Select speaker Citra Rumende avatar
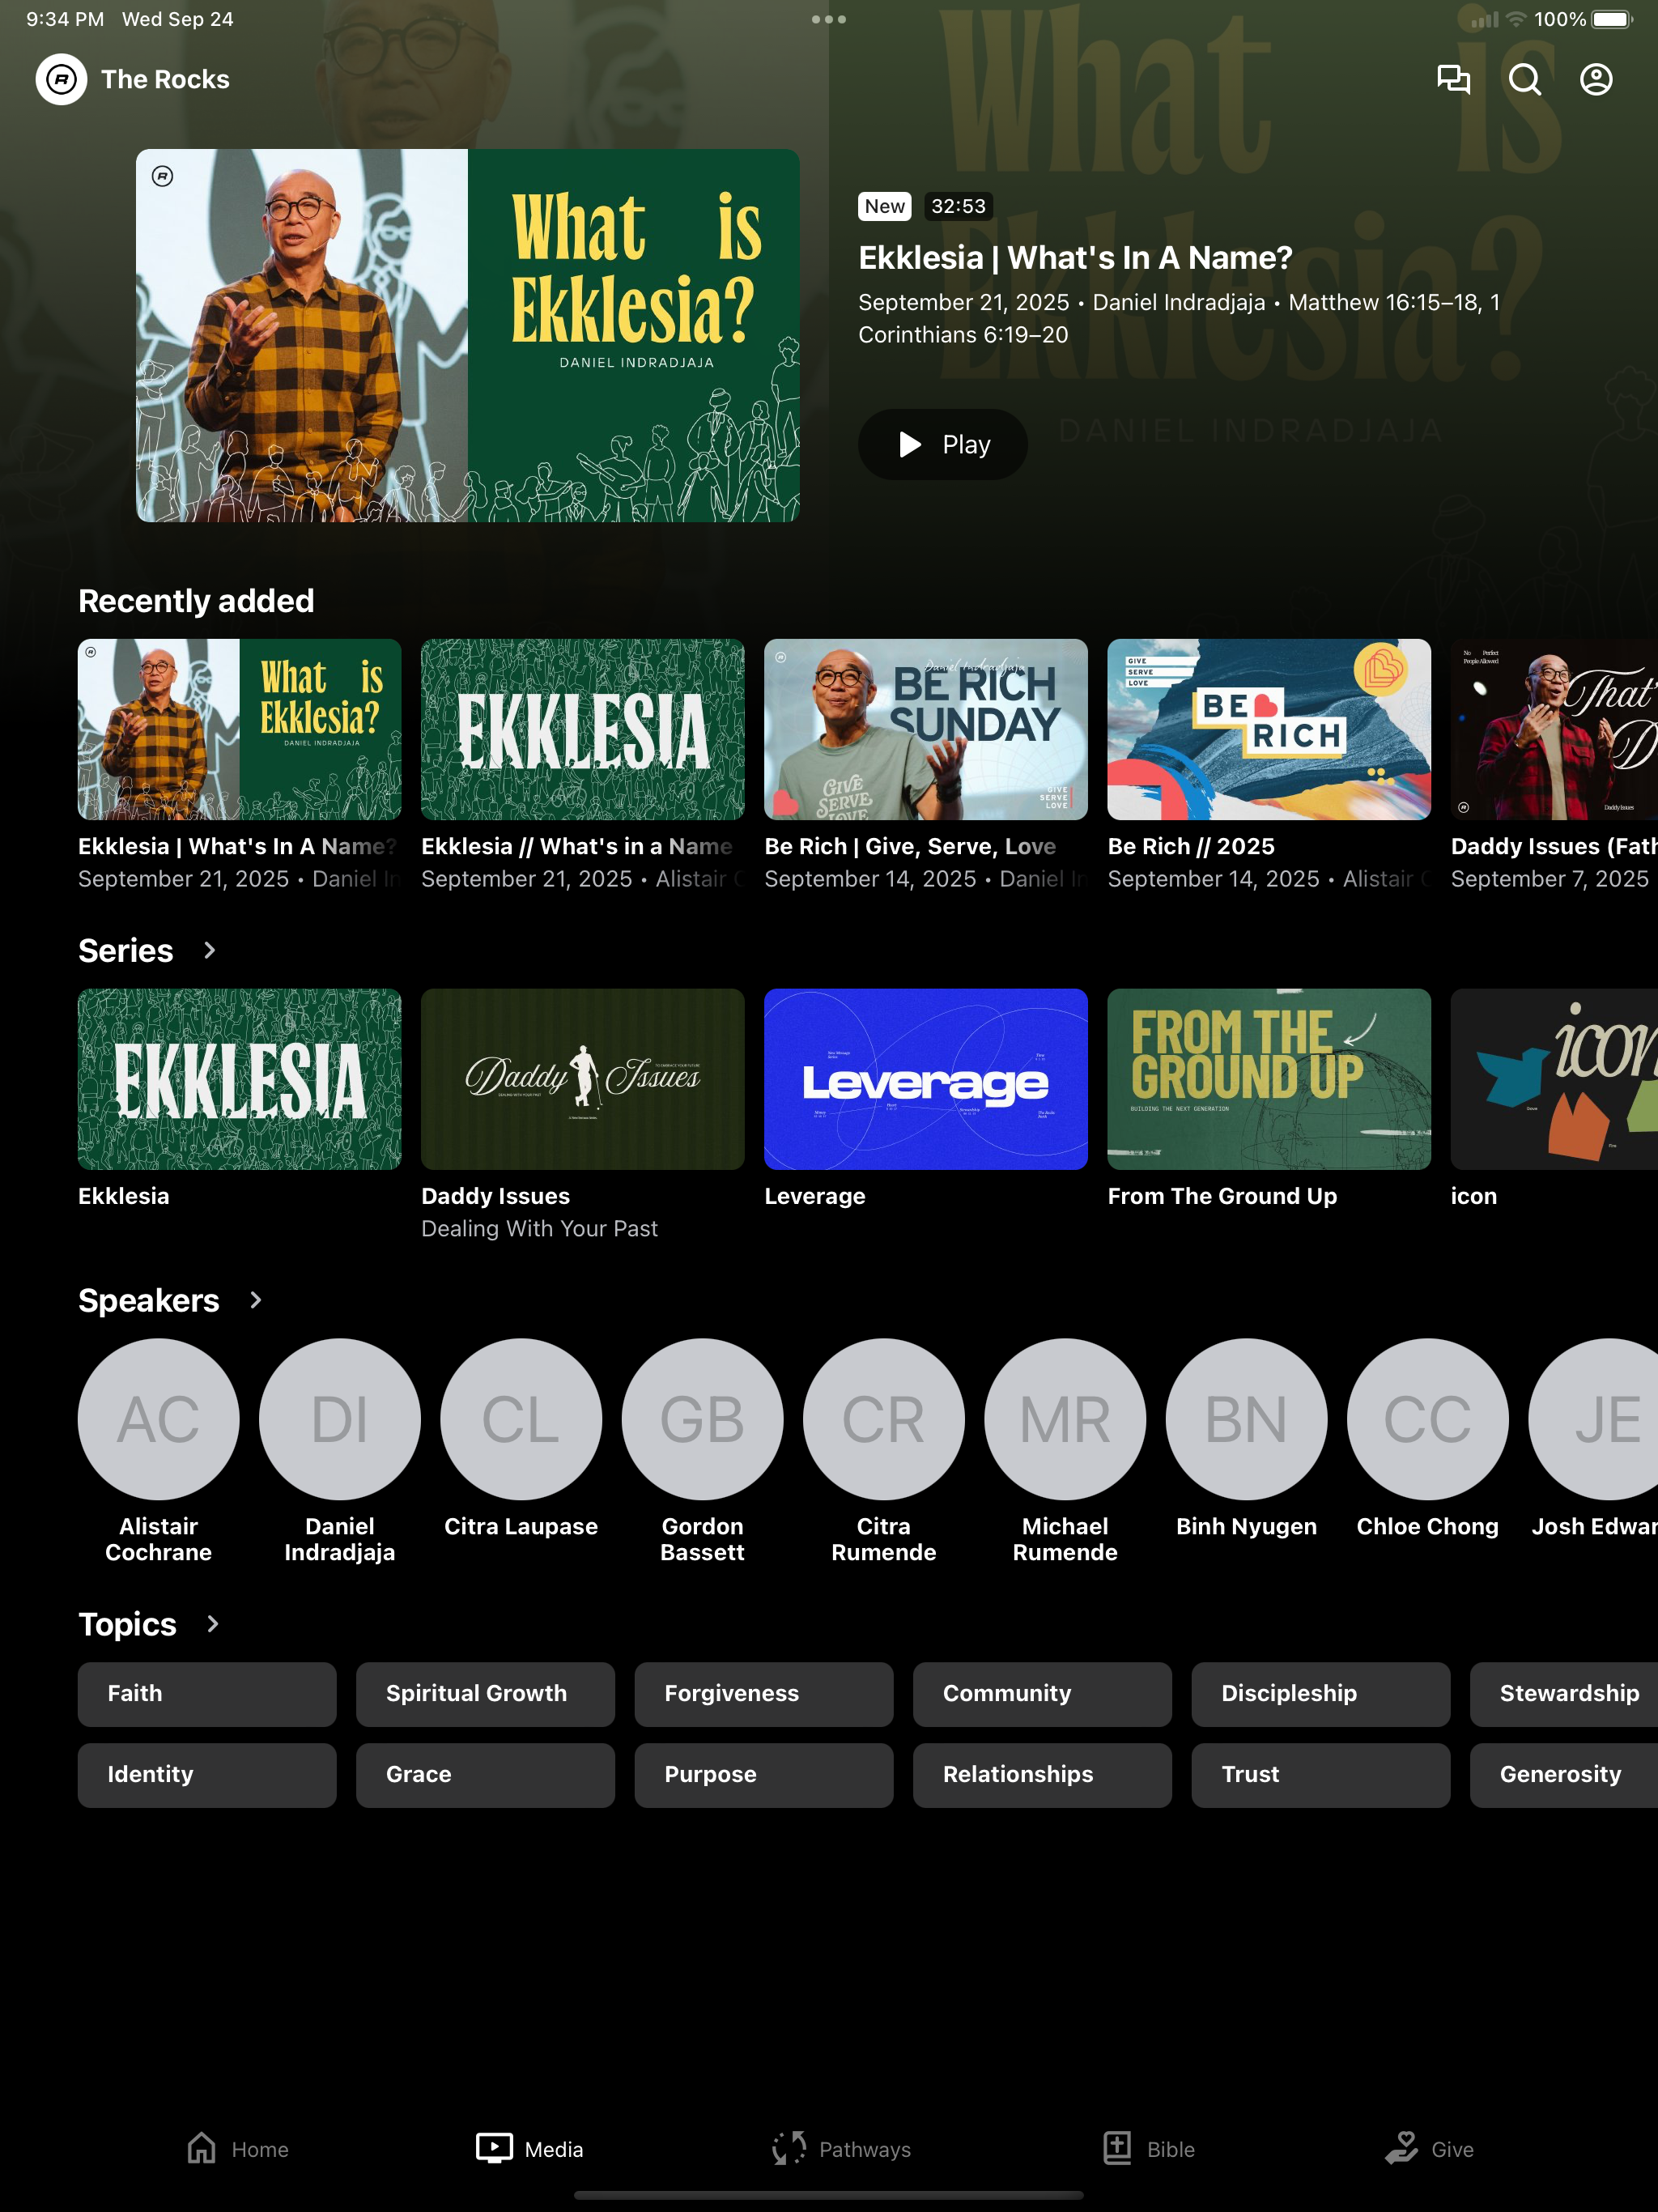 tap(884, 1419)
